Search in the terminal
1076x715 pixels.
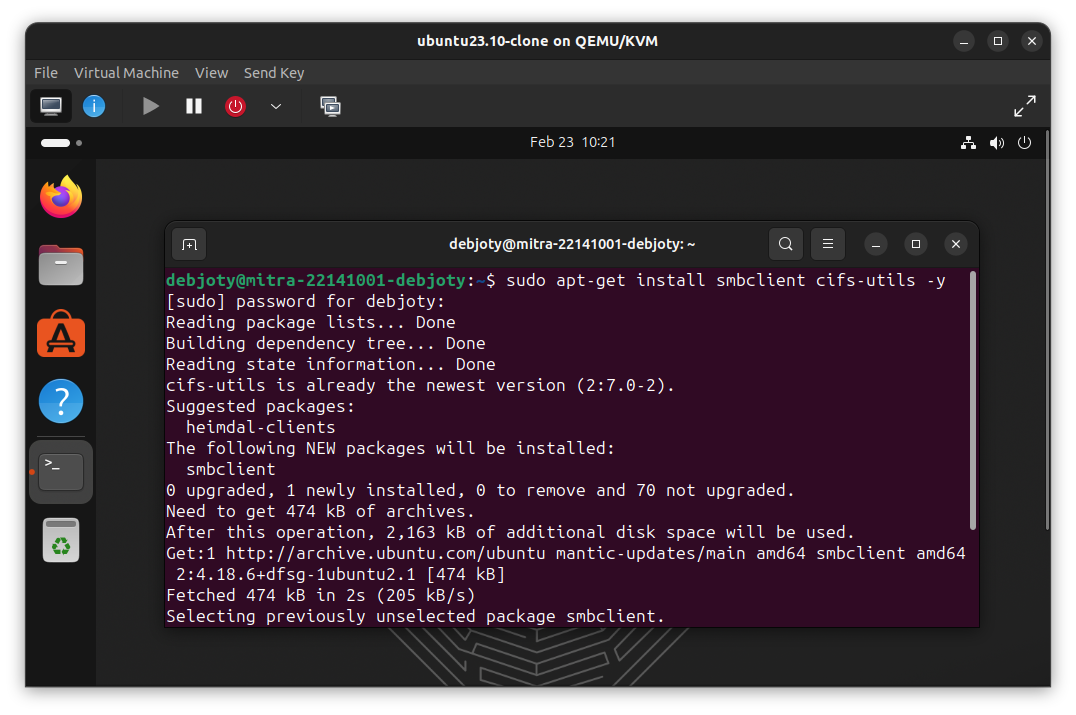[x=786, y=244]
